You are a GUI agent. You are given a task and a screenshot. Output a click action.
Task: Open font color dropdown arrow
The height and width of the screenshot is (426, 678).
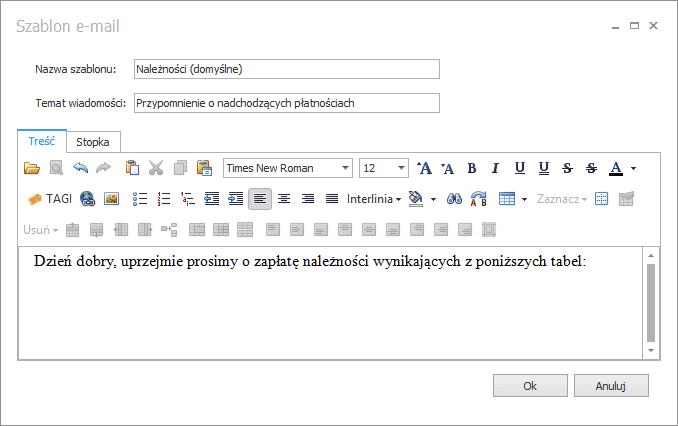click(x=633, y=168)
